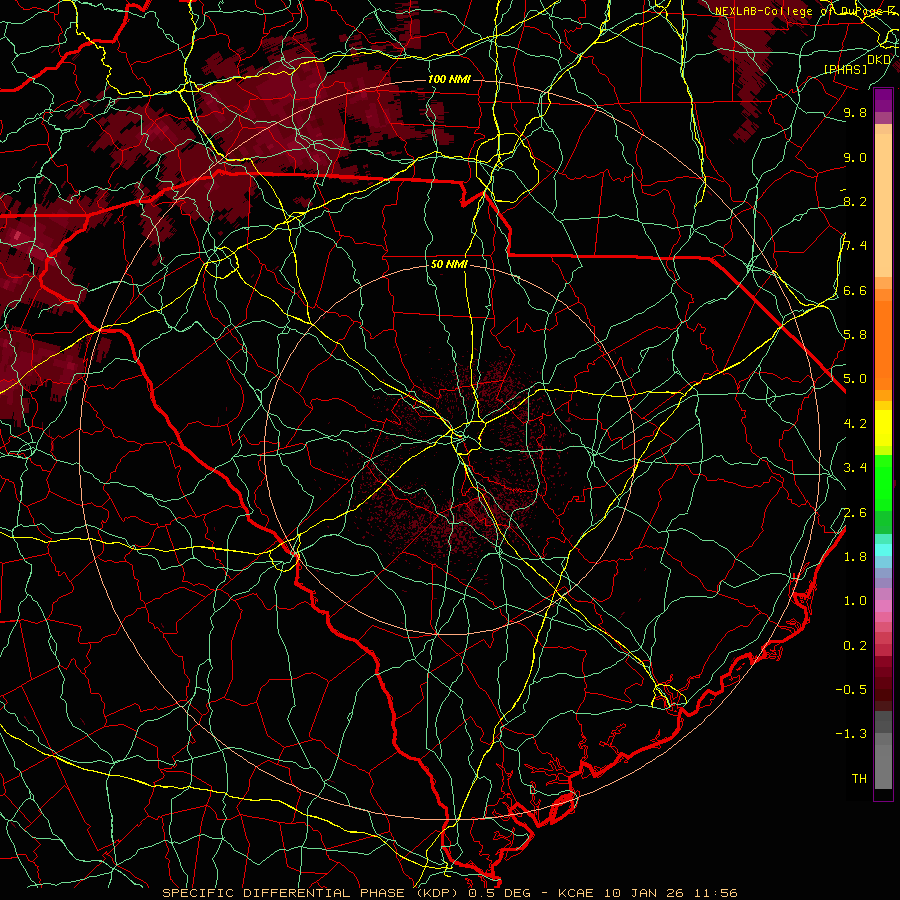This screenshot has height=900, width=900.
Task: Pick the cyan segment of the color bar
Action: pos(883,550)
